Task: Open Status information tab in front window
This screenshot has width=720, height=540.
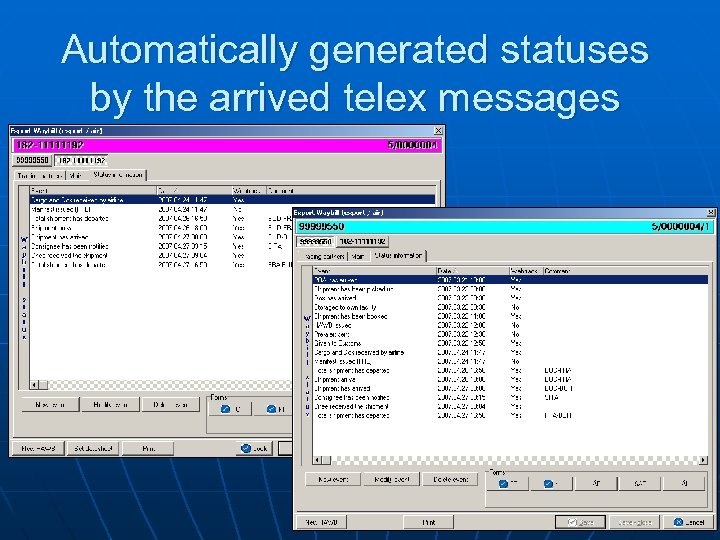Action: point(398,255)
